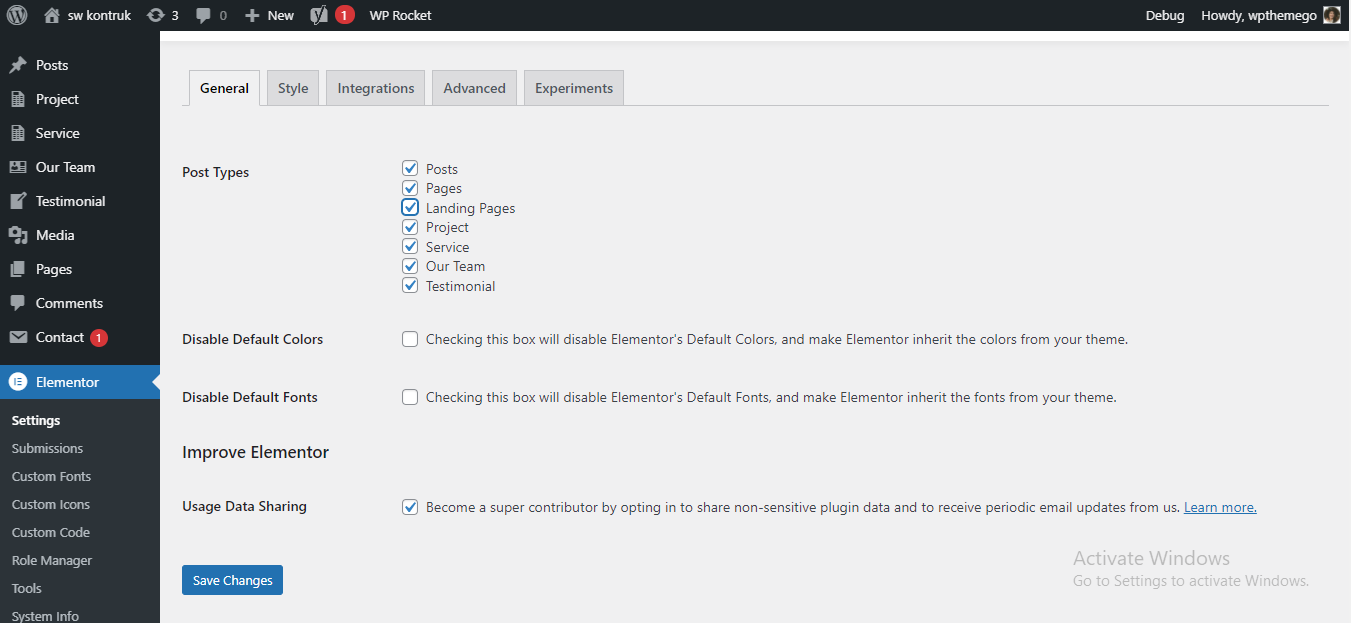The height and width of the screenshot is (623, 1351).
Task: Click the home icon for sw kontruk
Action: [x=52, y=15]
